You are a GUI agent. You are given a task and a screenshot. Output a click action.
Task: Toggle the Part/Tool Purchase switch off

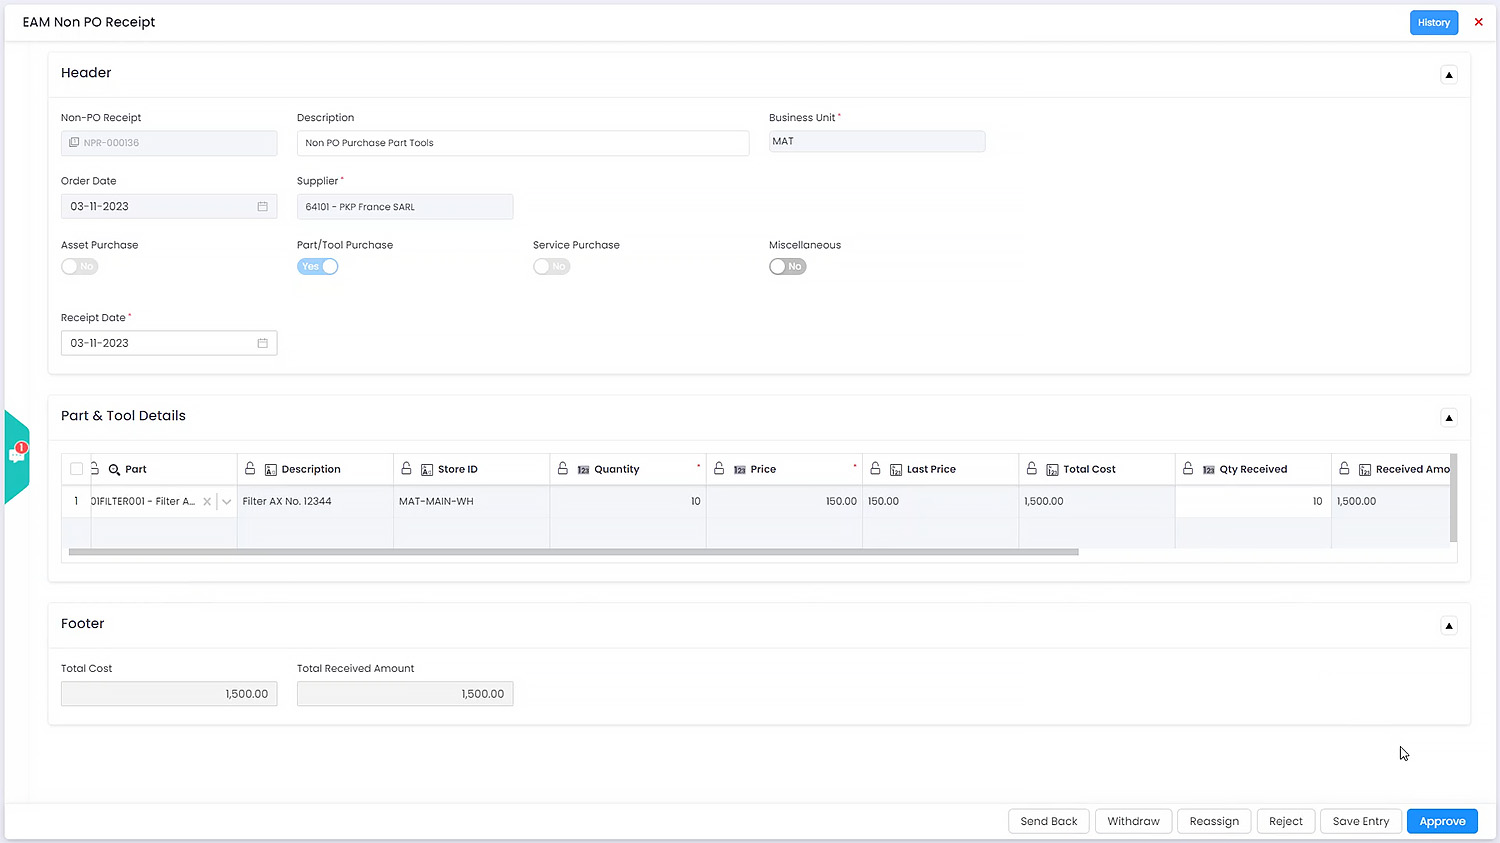[317, 267]
